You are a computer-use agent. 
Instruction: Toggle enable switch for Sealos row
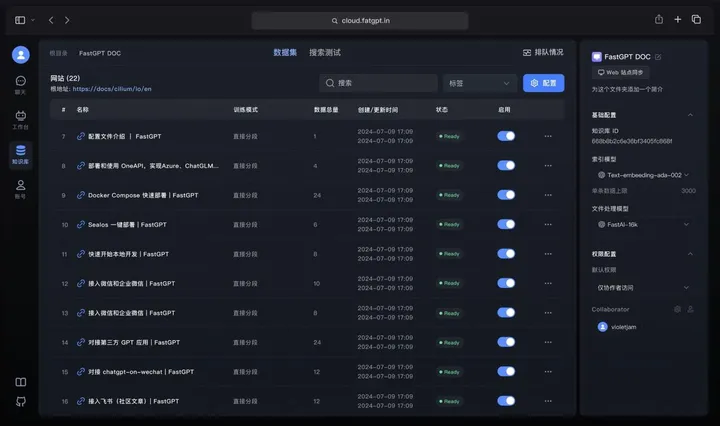point(506,224)
